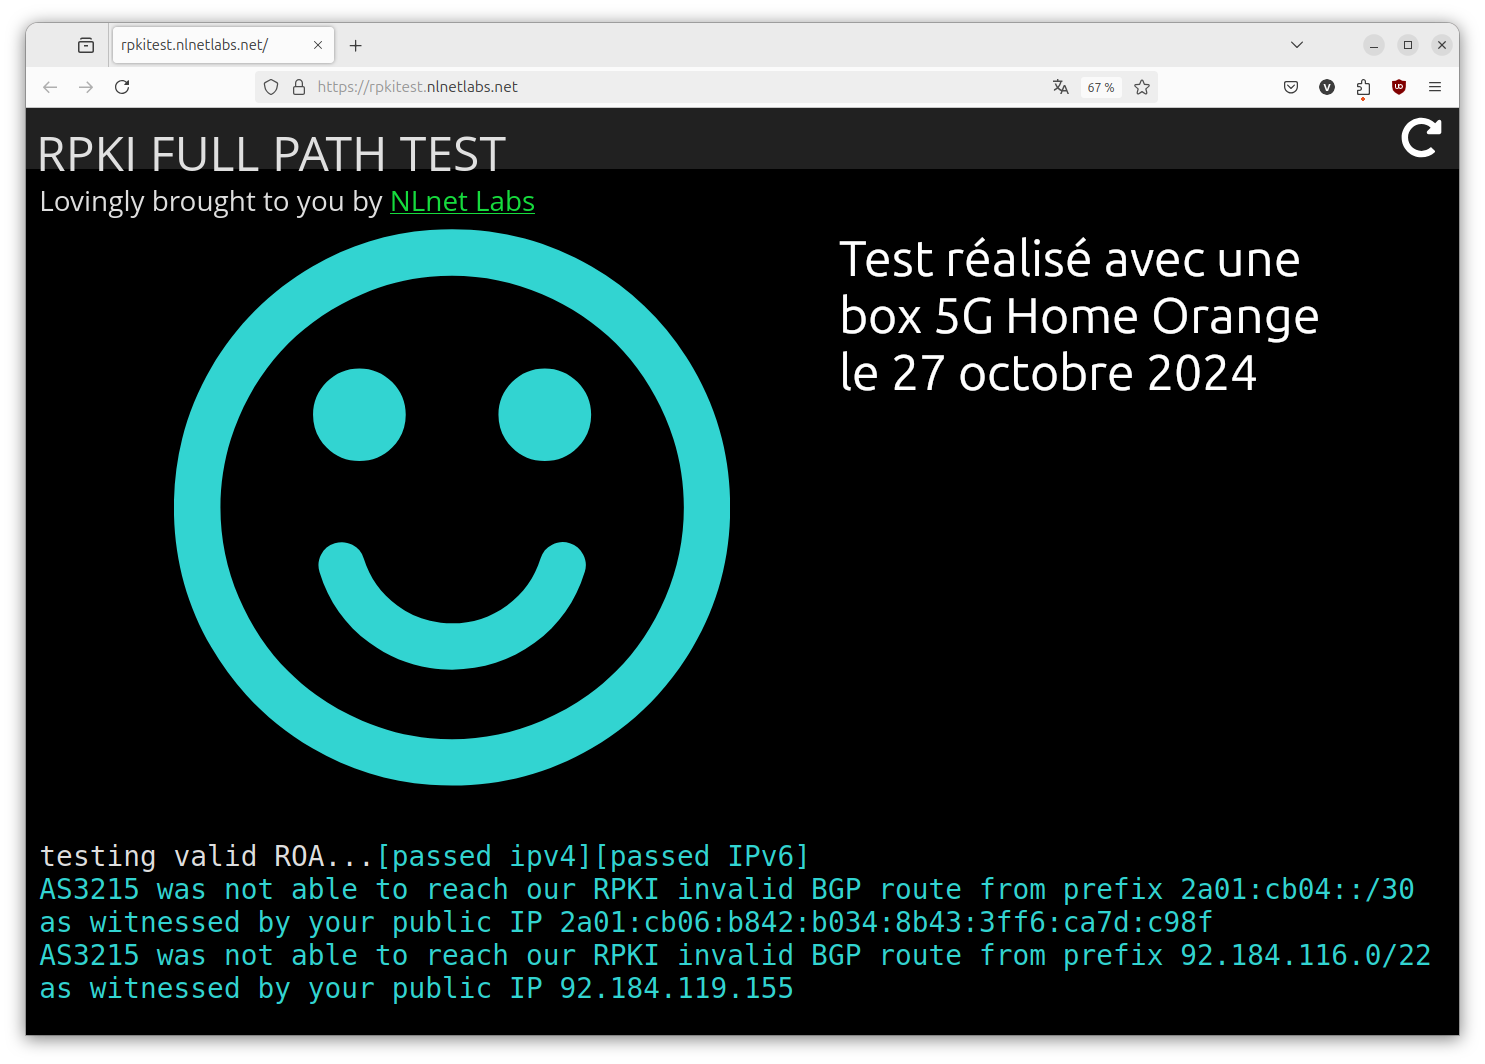This screenshot has height=1064, width=1485.
Task: Click the 'testing valid ROA...' result line
Action: click(424, 856)
